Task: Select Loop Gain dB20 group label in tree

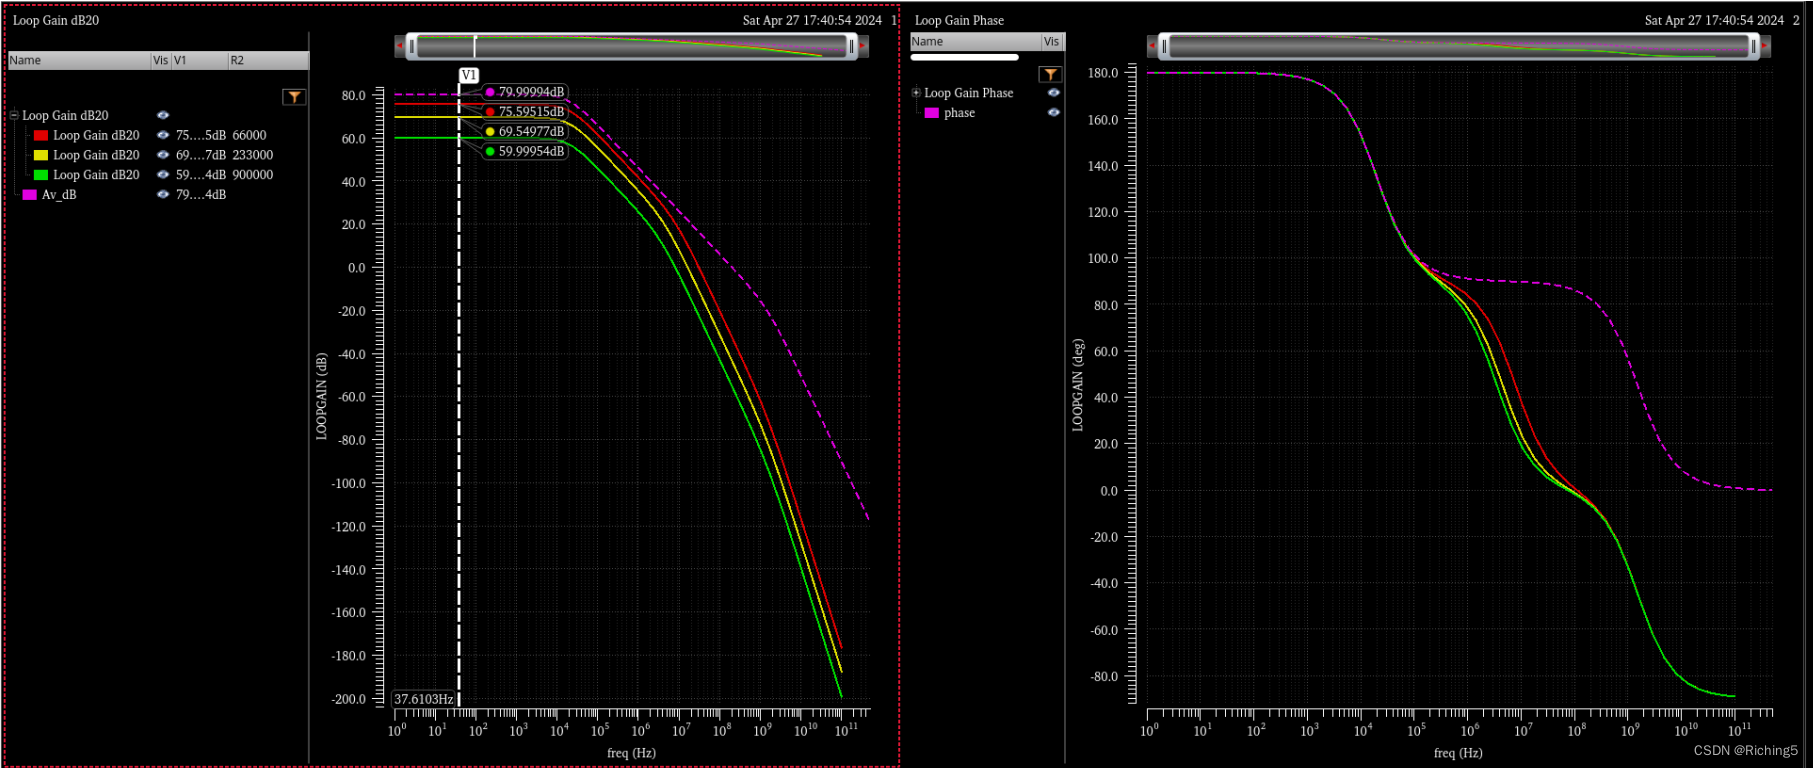Action: [x=65, y=115]
